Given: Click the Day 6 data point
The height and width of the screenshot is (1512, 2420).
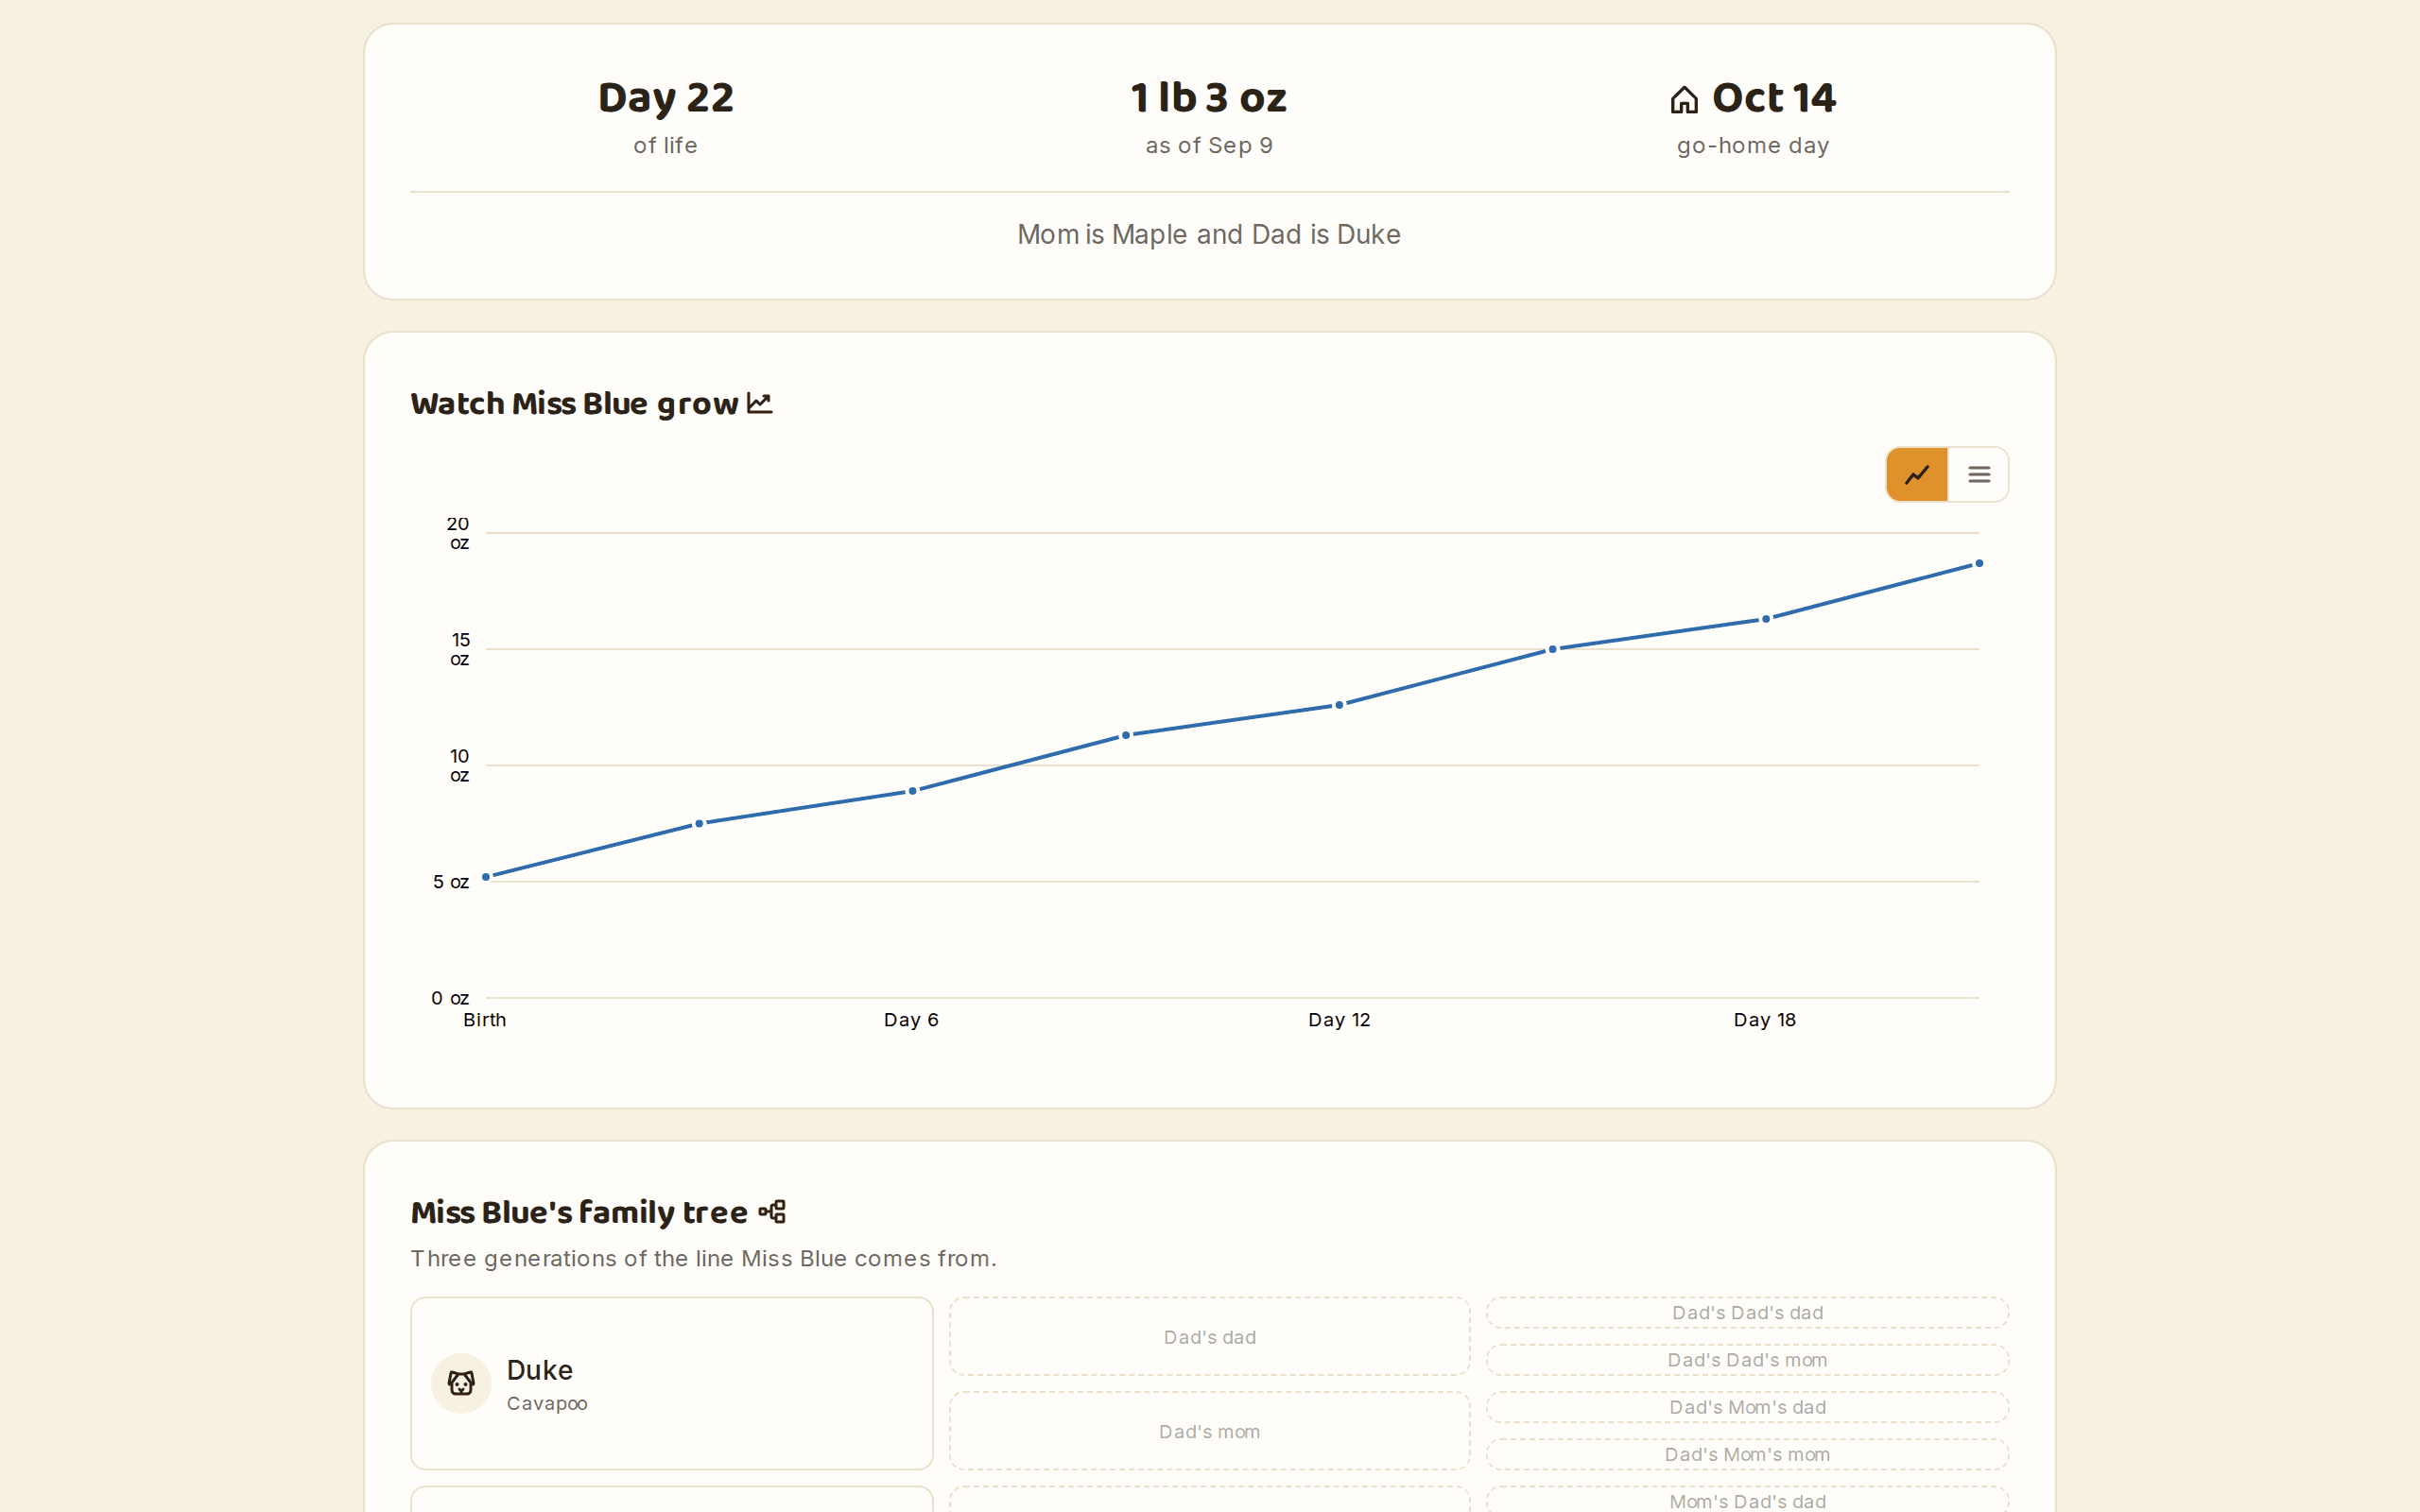Looking at the screenshot, I should tap(912, 791).
